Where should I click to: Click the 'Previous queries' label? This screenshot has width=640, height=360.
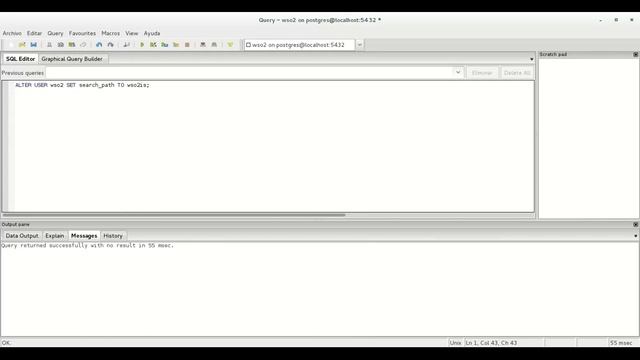23,73
